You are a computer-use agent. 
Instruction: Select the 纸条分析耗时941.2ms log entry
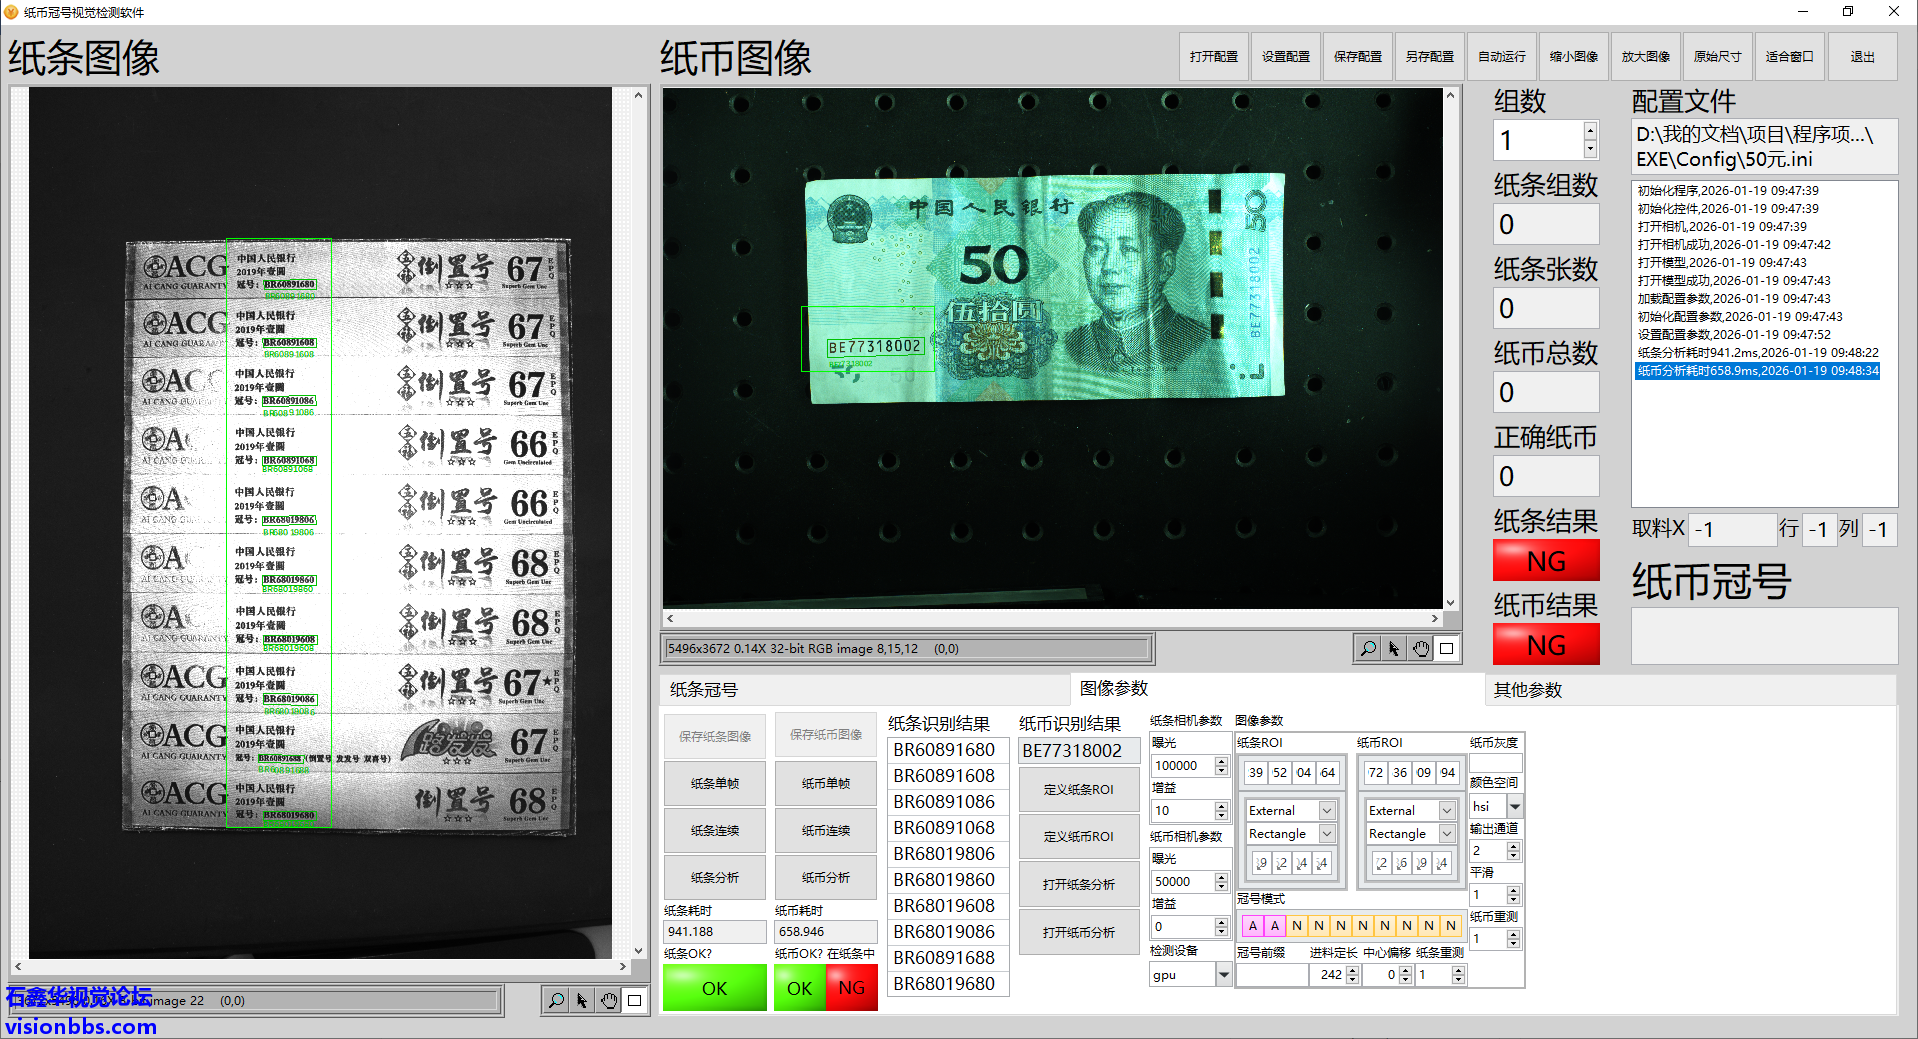coord(1757,353)
